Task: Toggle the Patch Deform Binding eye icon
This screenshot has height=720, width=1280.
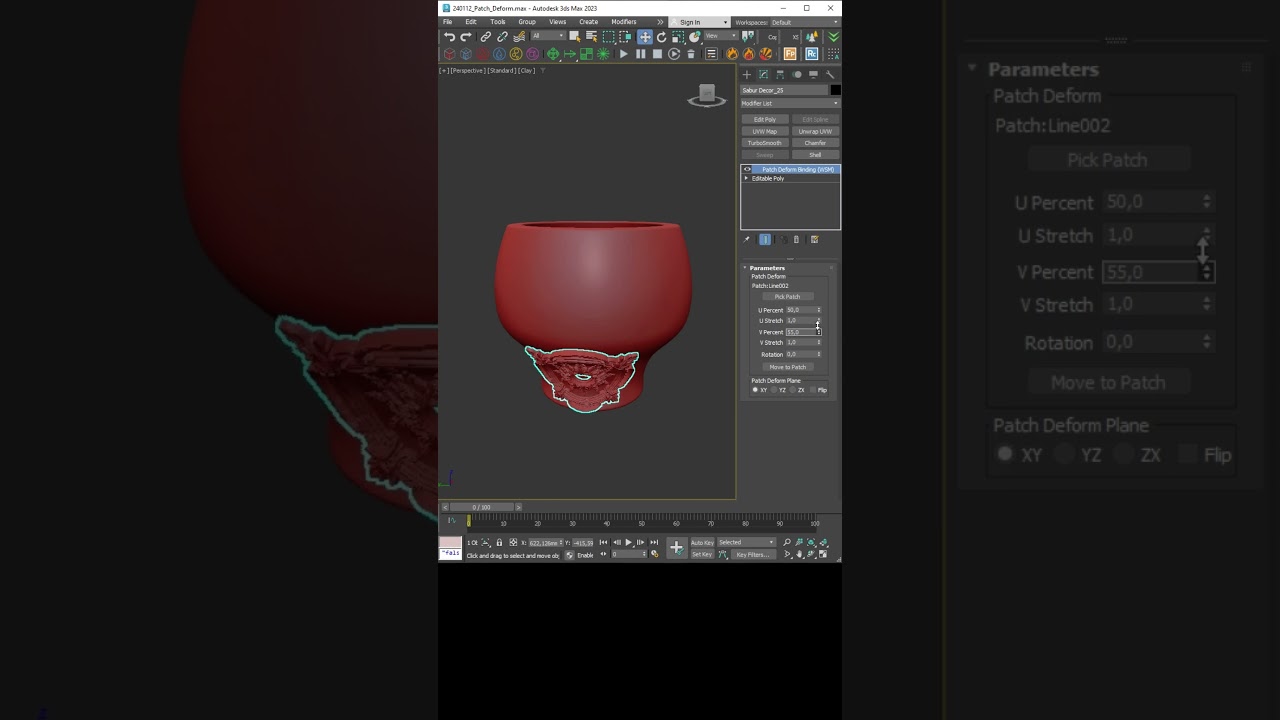Action: click(747, 169)
